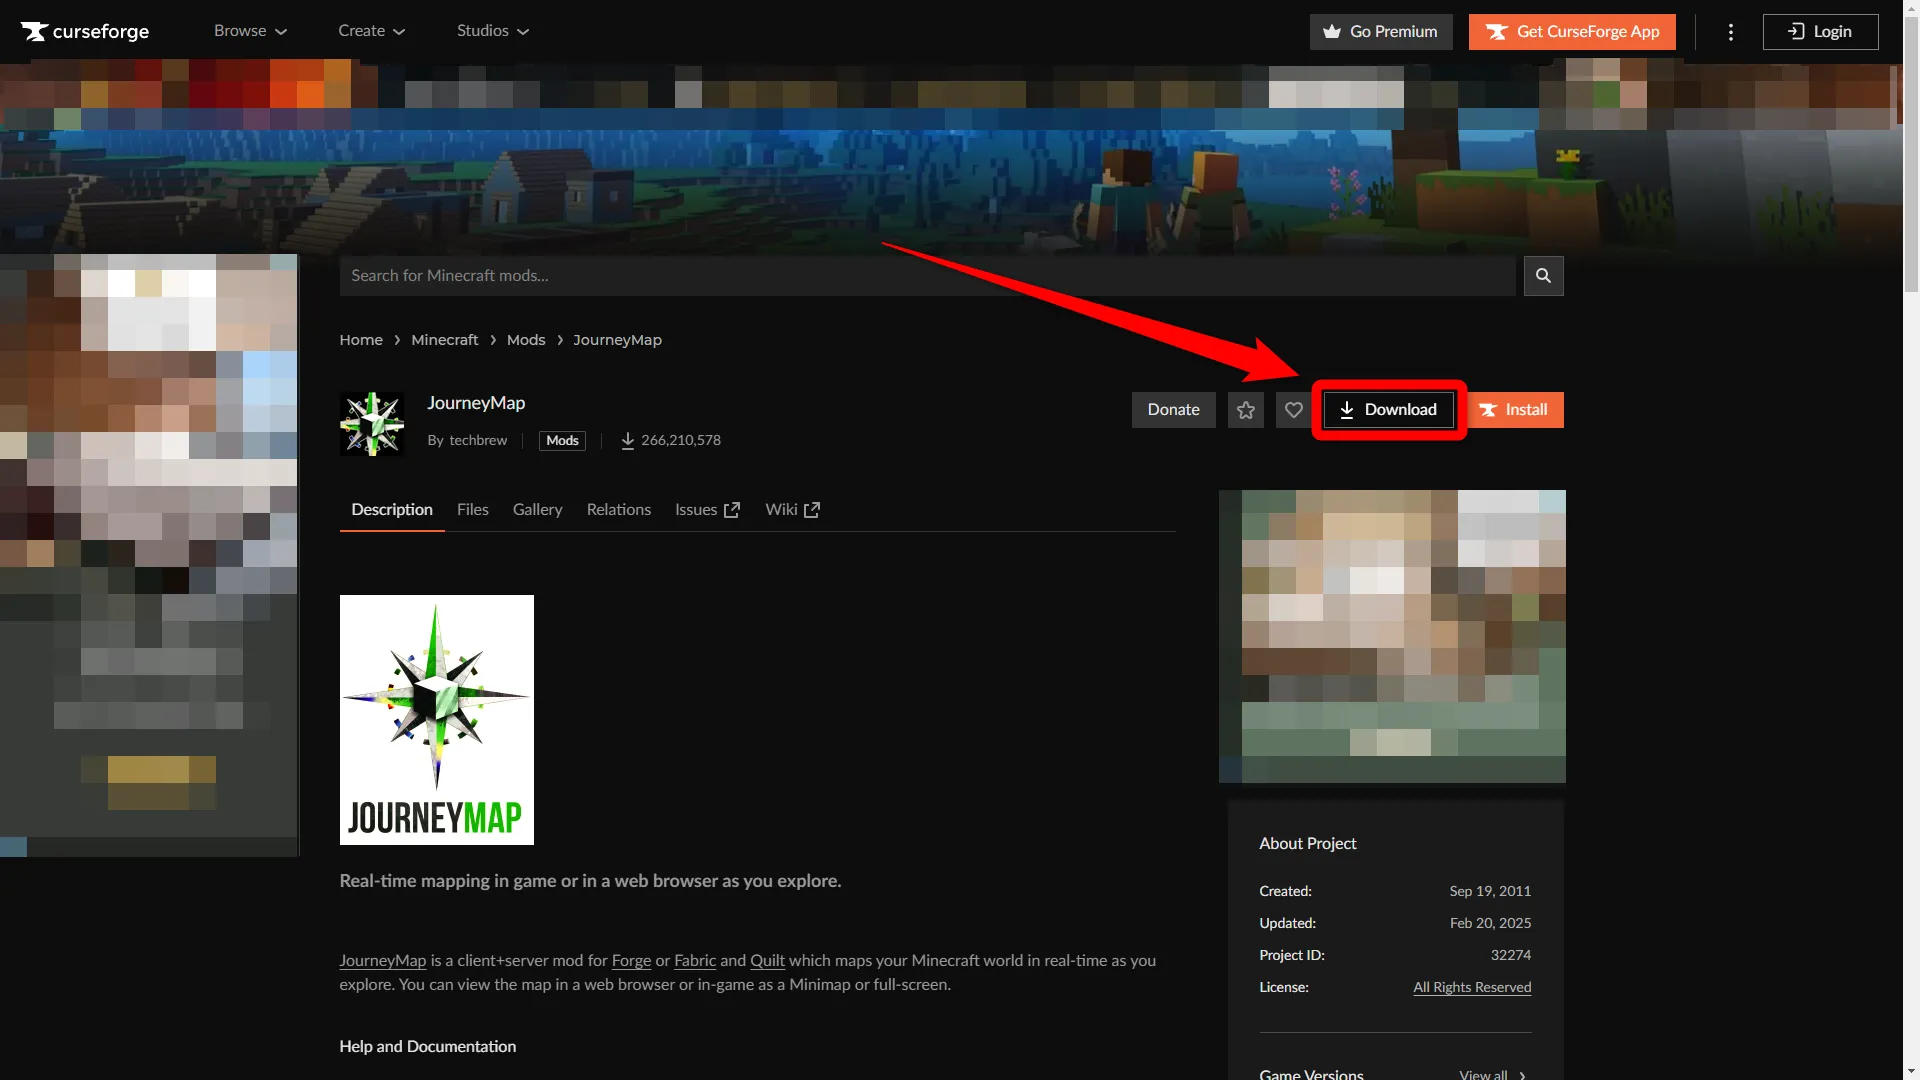Click the JourneyMap project title
The height and width of the screenshot is (1080, 1920).
click(x=476, y=403)
